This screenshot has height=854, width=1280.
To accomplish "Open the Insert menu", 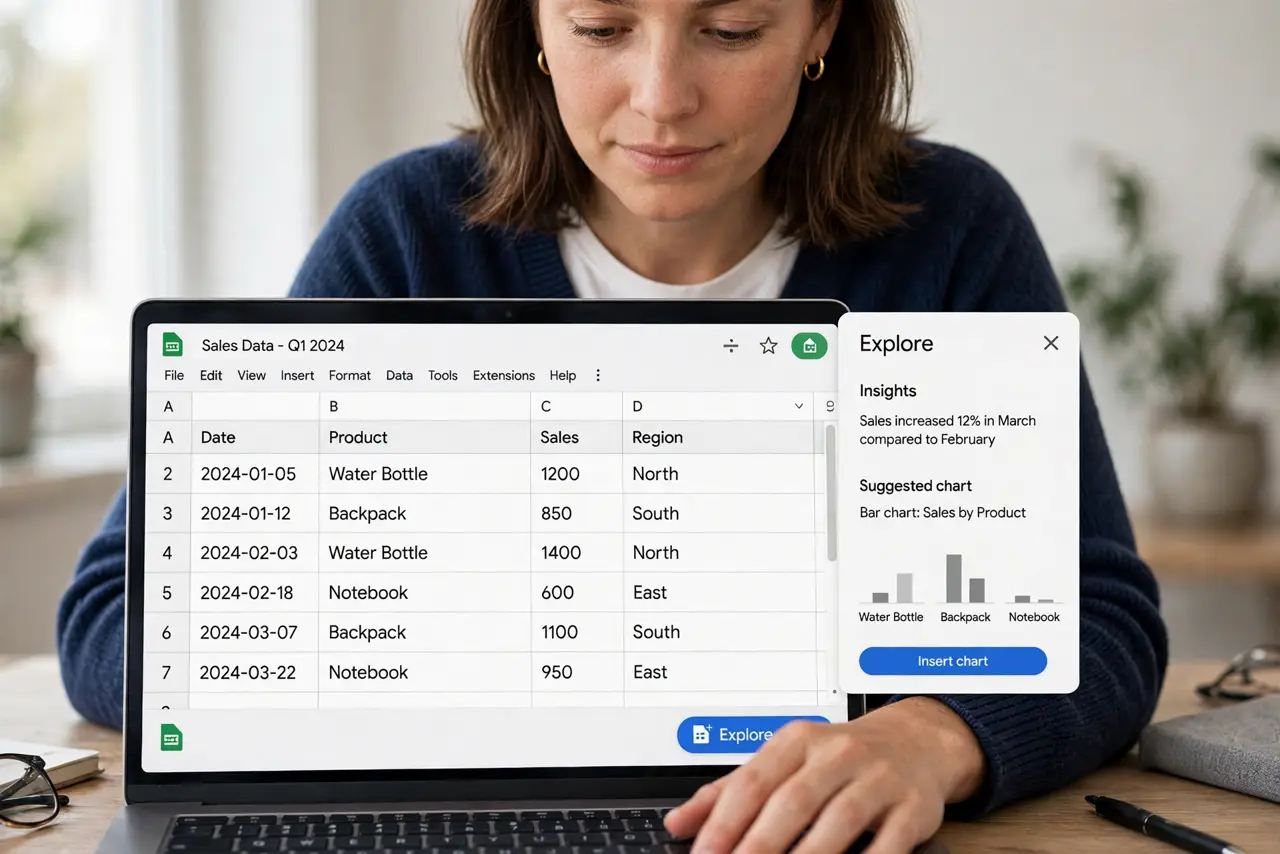I will pyautogui.click(x=297, y=376).
